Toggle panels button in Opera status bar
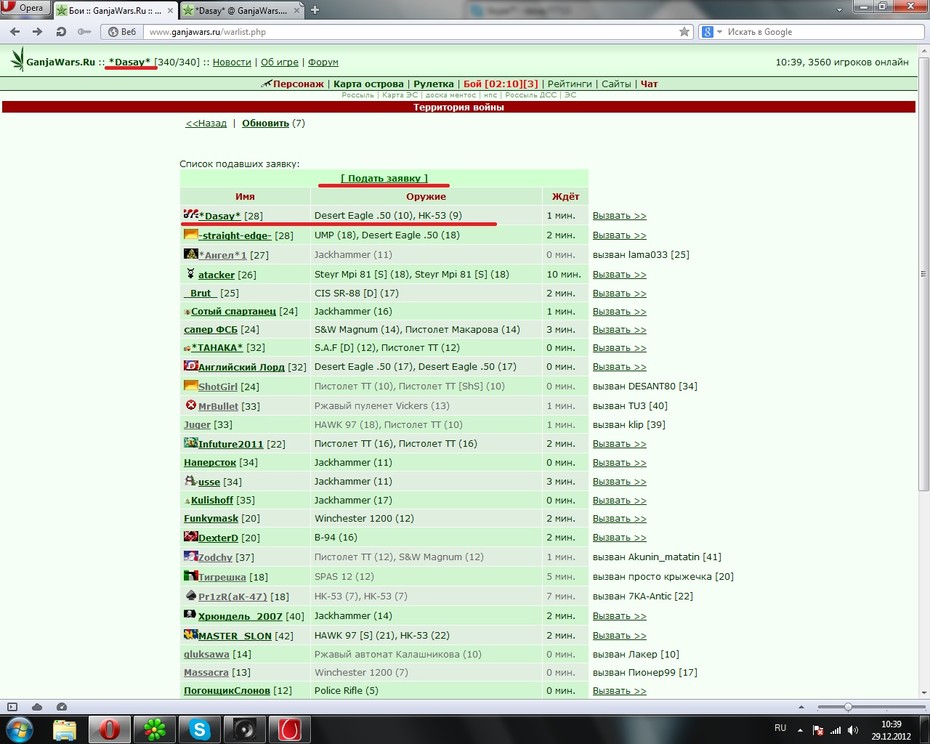The width and height of the screenshot is (930, 744). (x=12, y=707)
